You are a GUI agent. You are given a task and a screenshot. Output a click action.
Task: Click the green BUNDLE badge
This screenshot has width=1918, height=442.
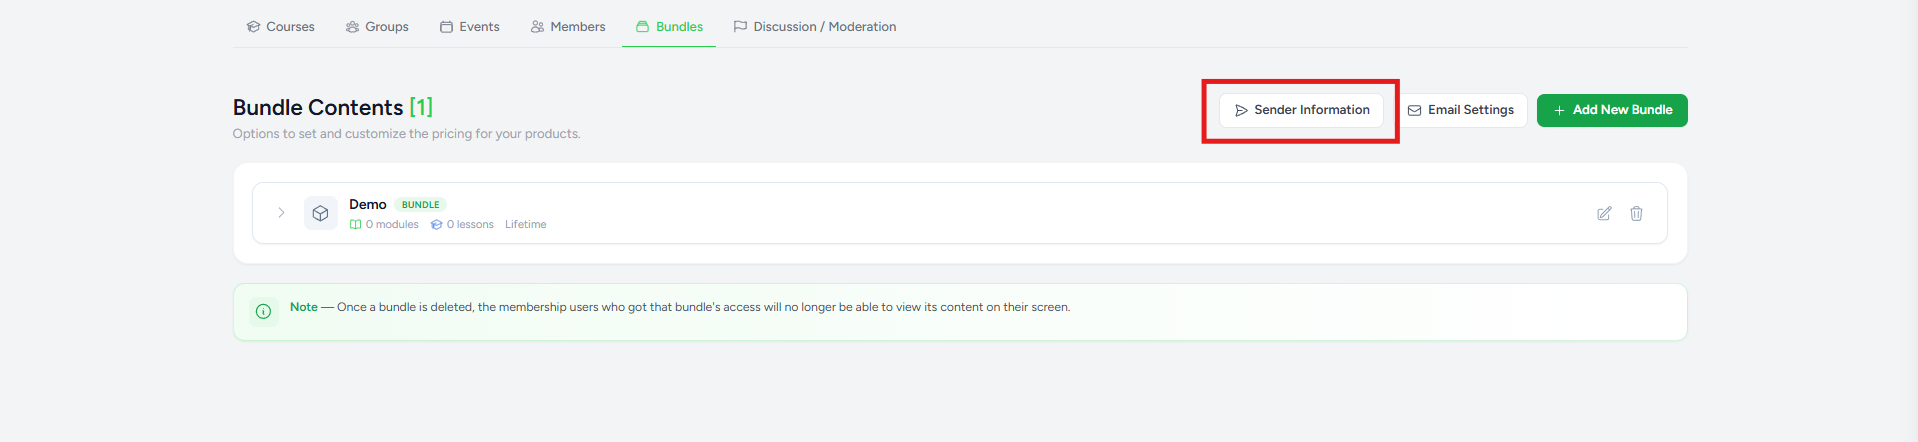tap(420, 205)
